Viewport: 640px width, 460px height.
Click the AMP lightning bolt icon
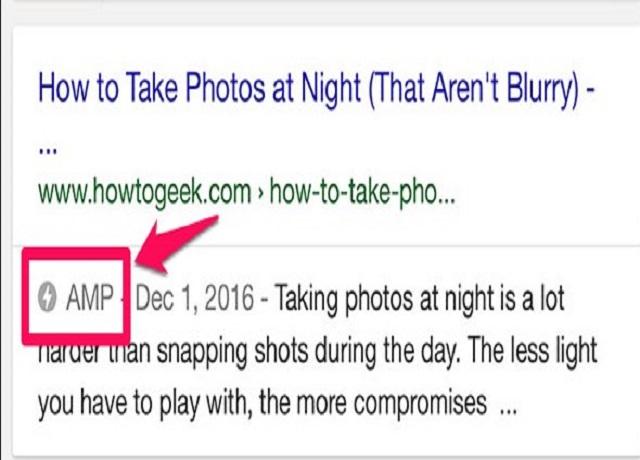point(47,297)
